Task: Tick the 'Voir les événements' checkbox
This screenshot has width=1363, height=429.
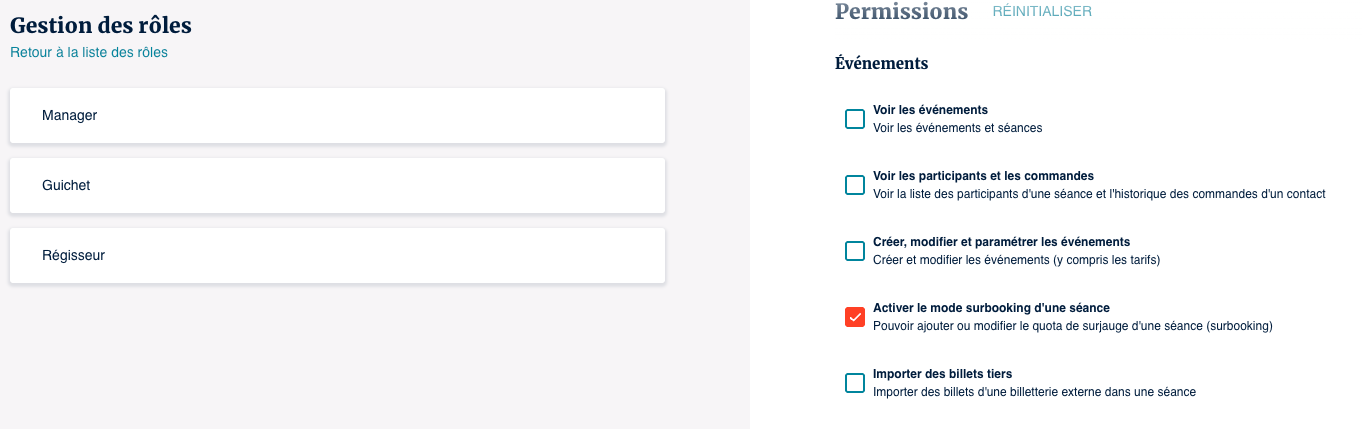Action: point(855,119)
